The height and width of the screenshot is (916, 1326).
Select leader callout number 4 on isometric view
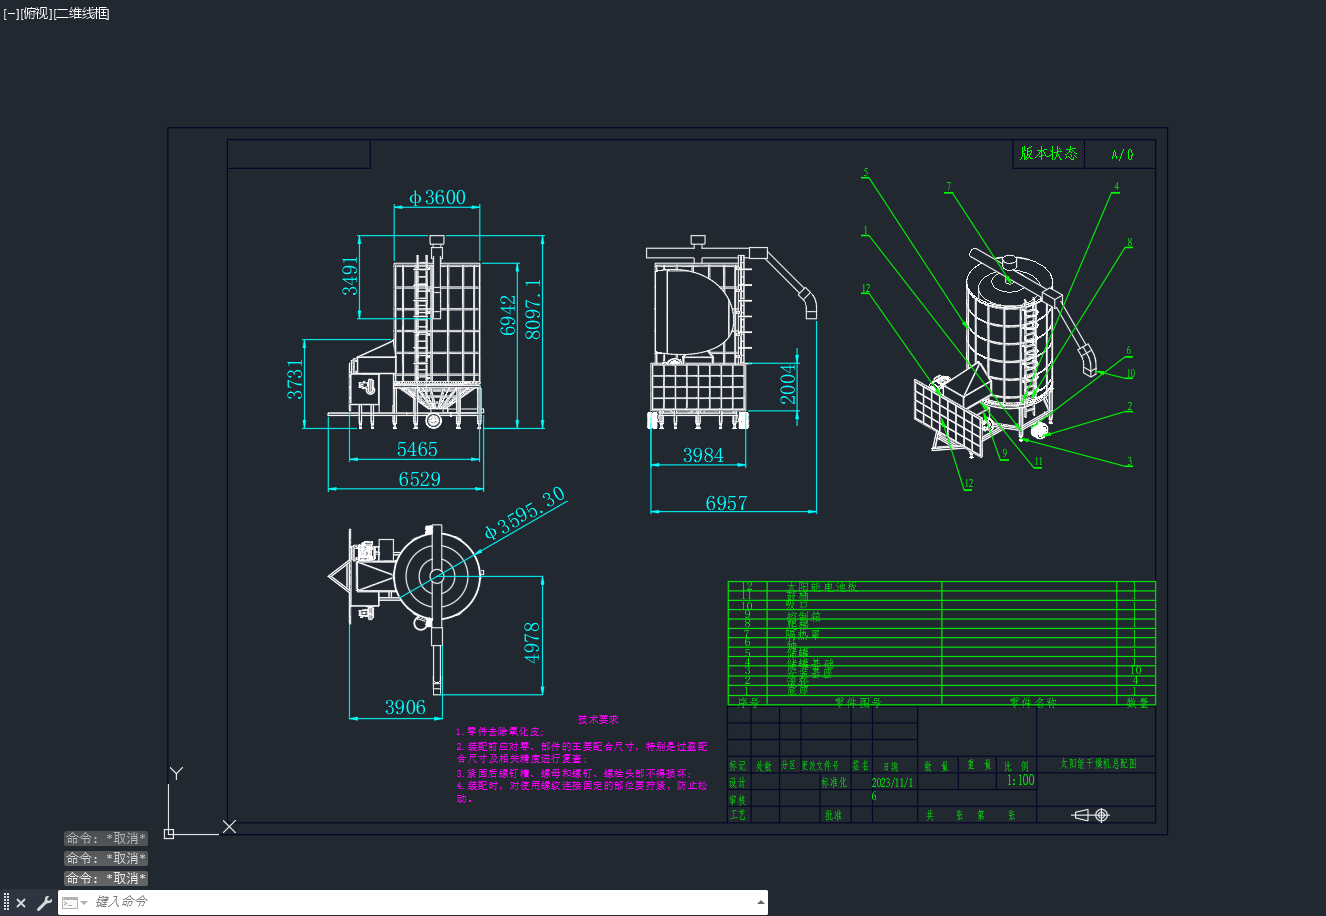coord(1117,187)
